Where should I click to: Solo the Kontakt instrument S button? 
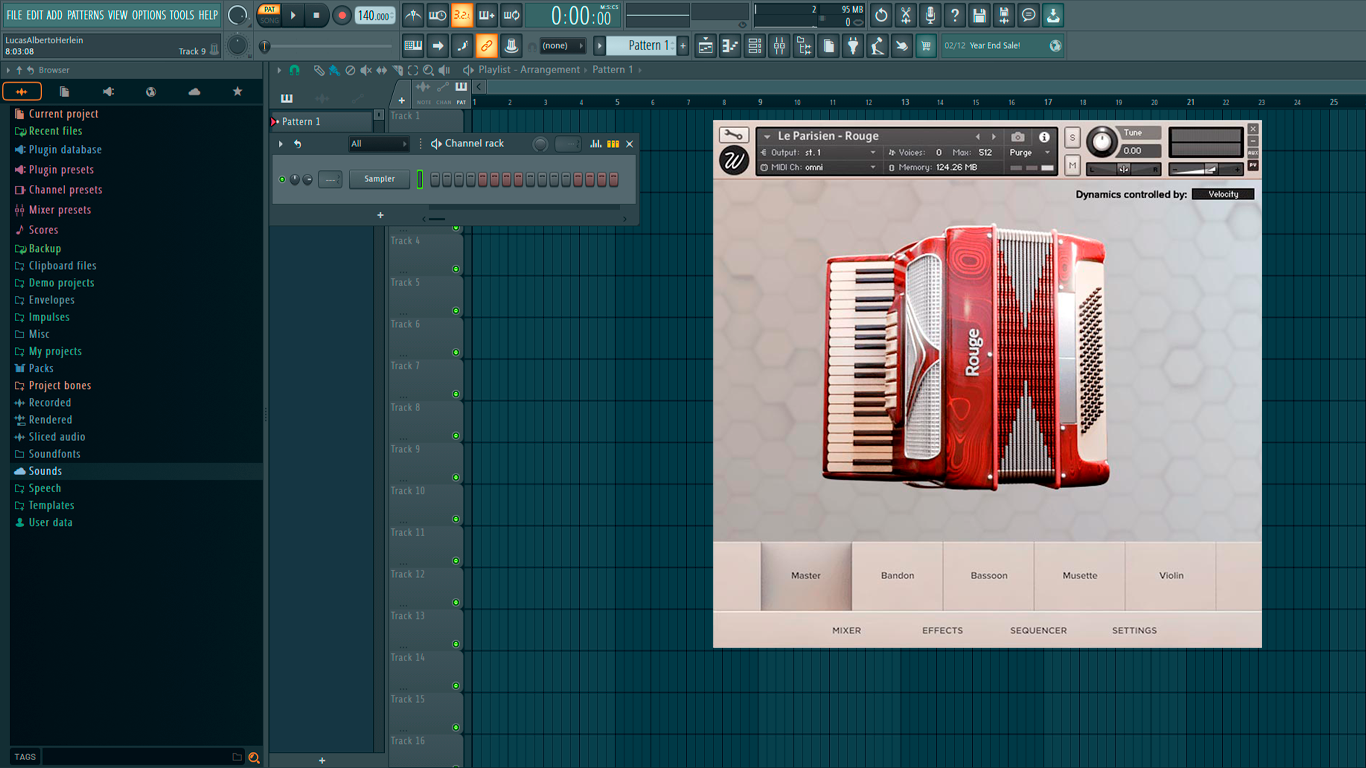pyautogui.click(x=1073, y=137)
